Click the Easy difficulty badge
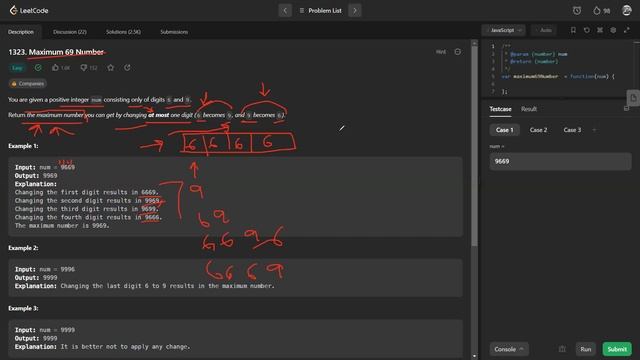The width and height of the screenshot is (640, 360). (17, 68)
